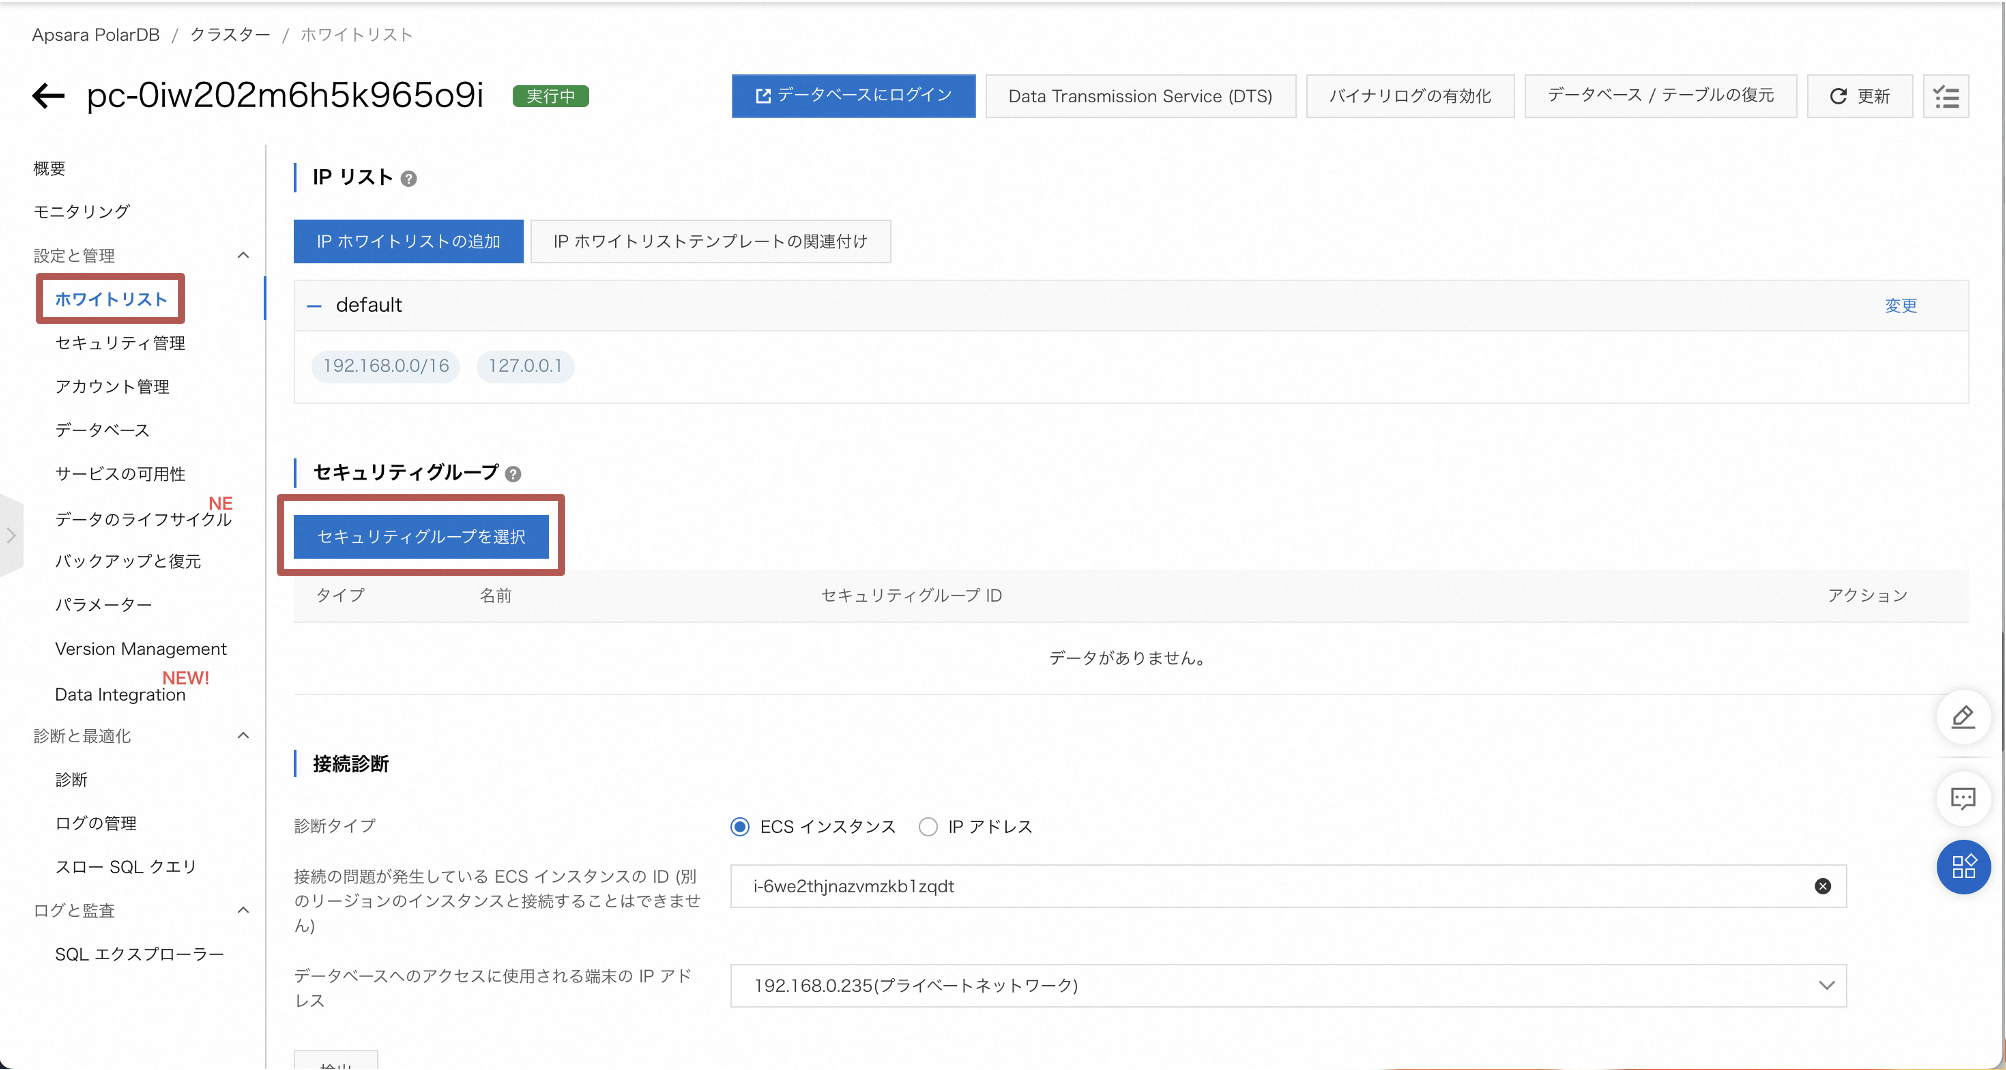
Task: Switch to the モニタリング sidebar item
Action: coord(80,211)
